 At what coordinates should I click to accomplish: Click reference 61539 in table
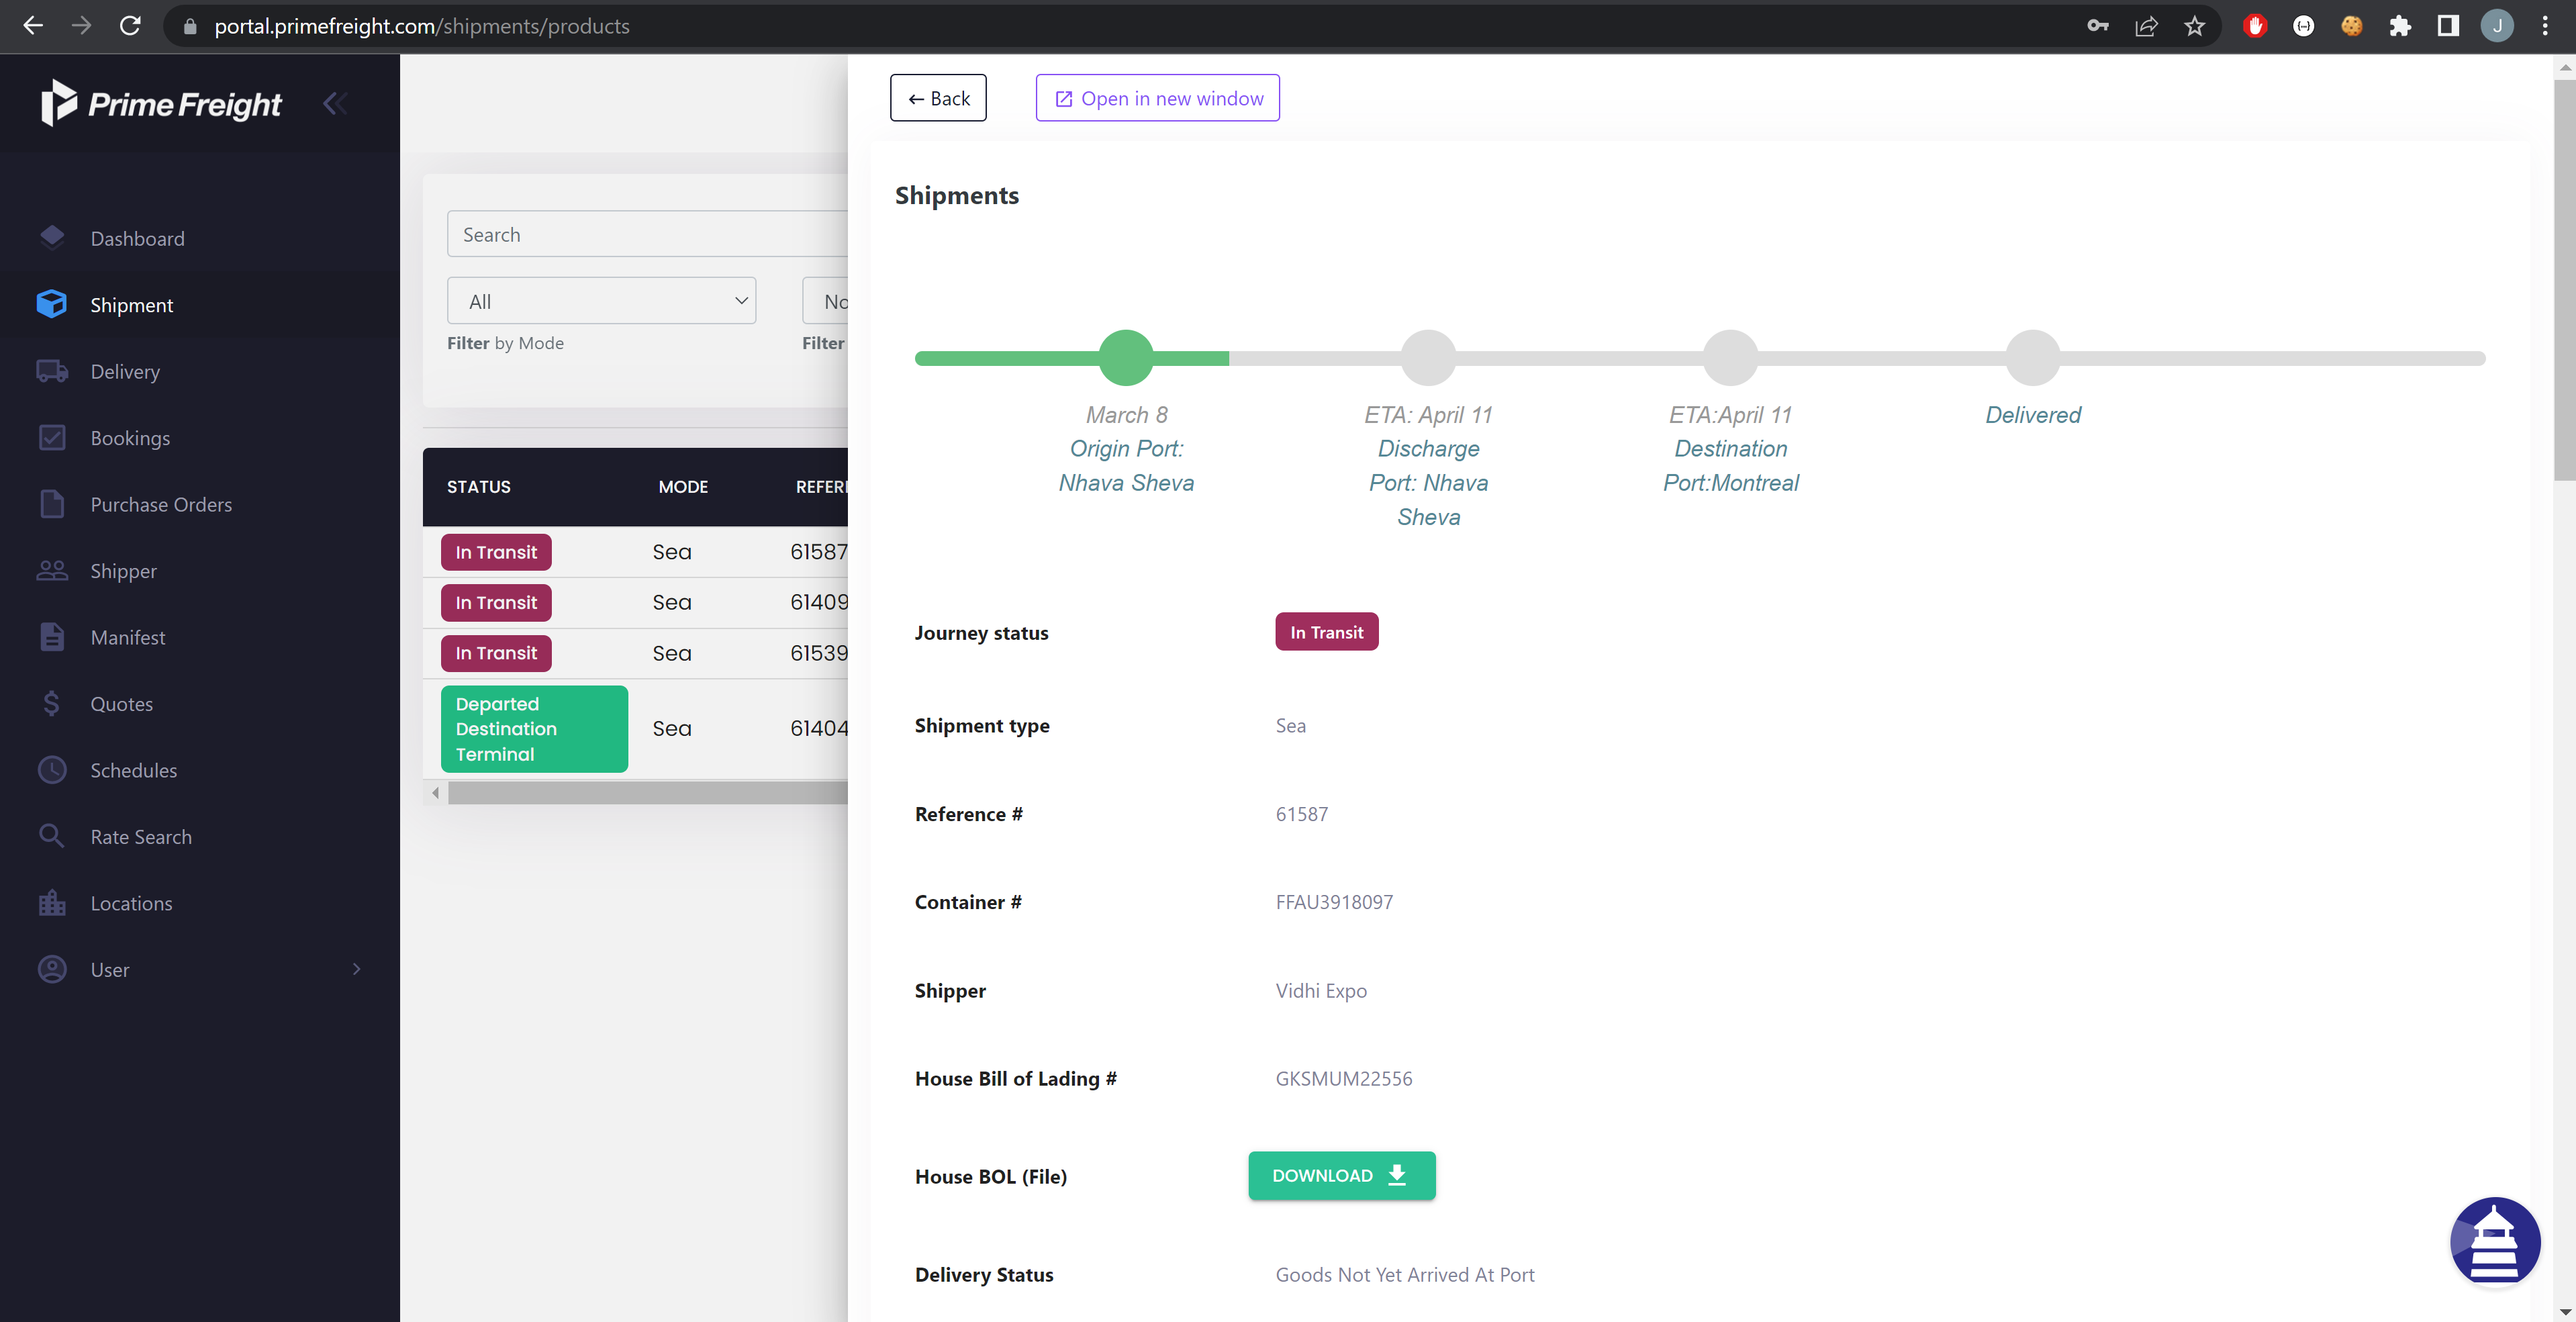[x=819, y=653]
